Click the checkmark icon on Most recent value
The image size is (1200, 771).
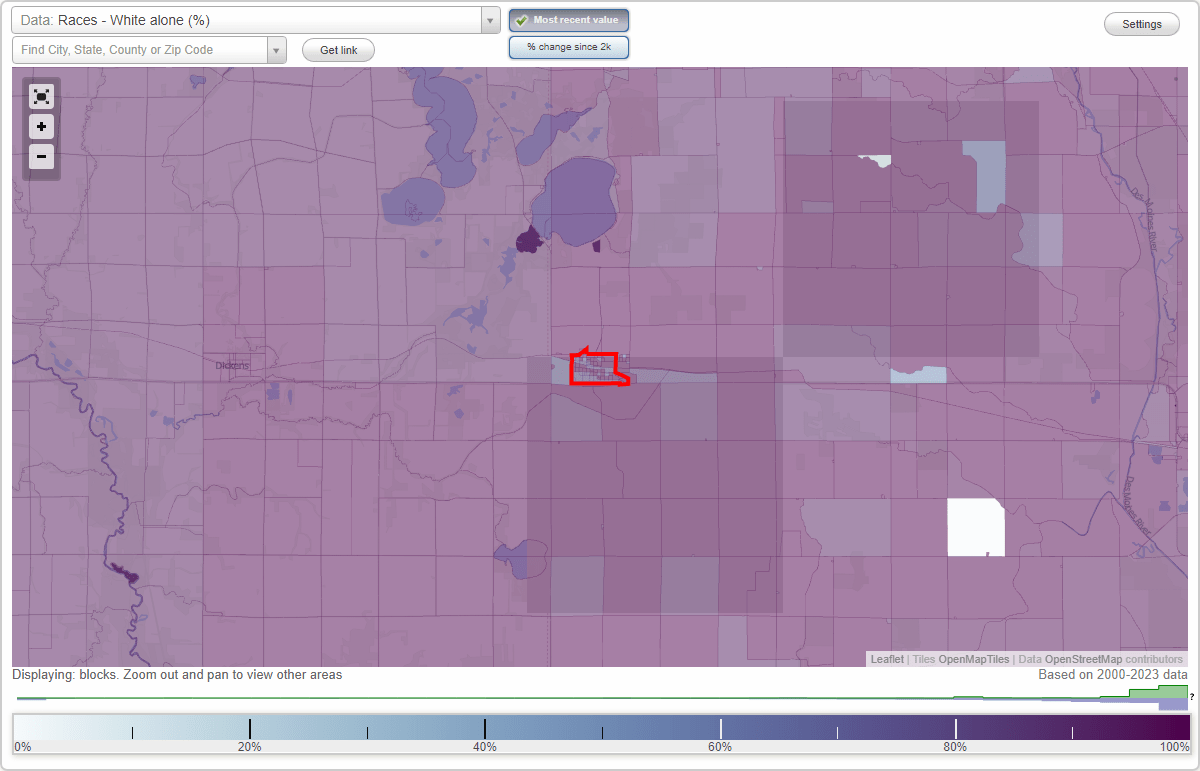coord(521,19)
